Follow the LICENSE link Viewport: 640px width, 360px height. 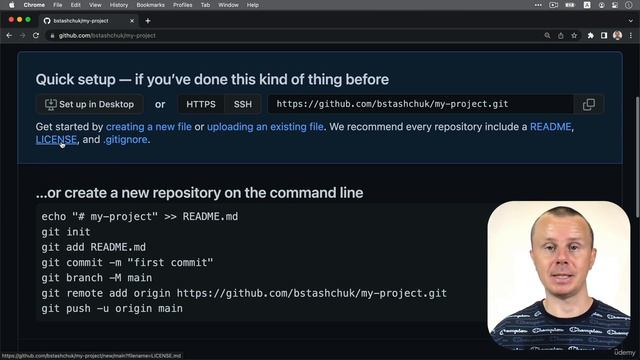coord(56,140)
